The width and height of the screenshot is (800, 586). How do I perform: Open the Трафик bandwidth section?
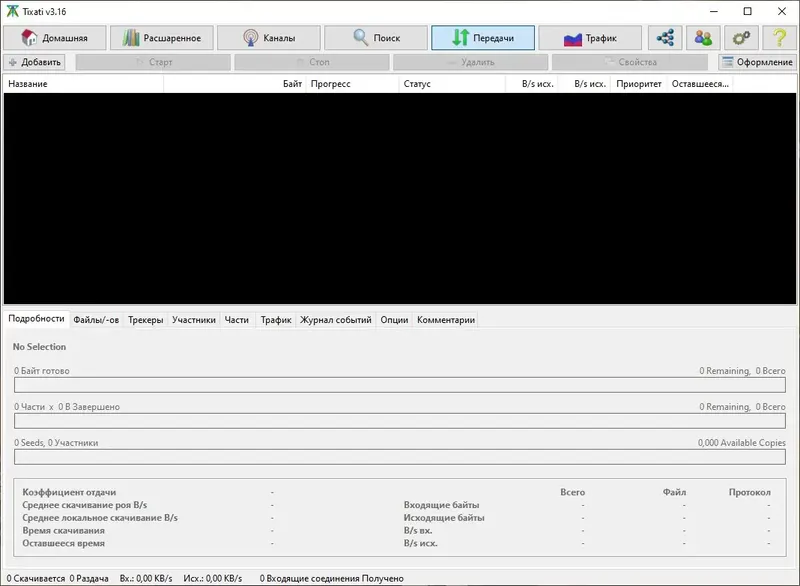pyautogui.click(x=590, y=38)
